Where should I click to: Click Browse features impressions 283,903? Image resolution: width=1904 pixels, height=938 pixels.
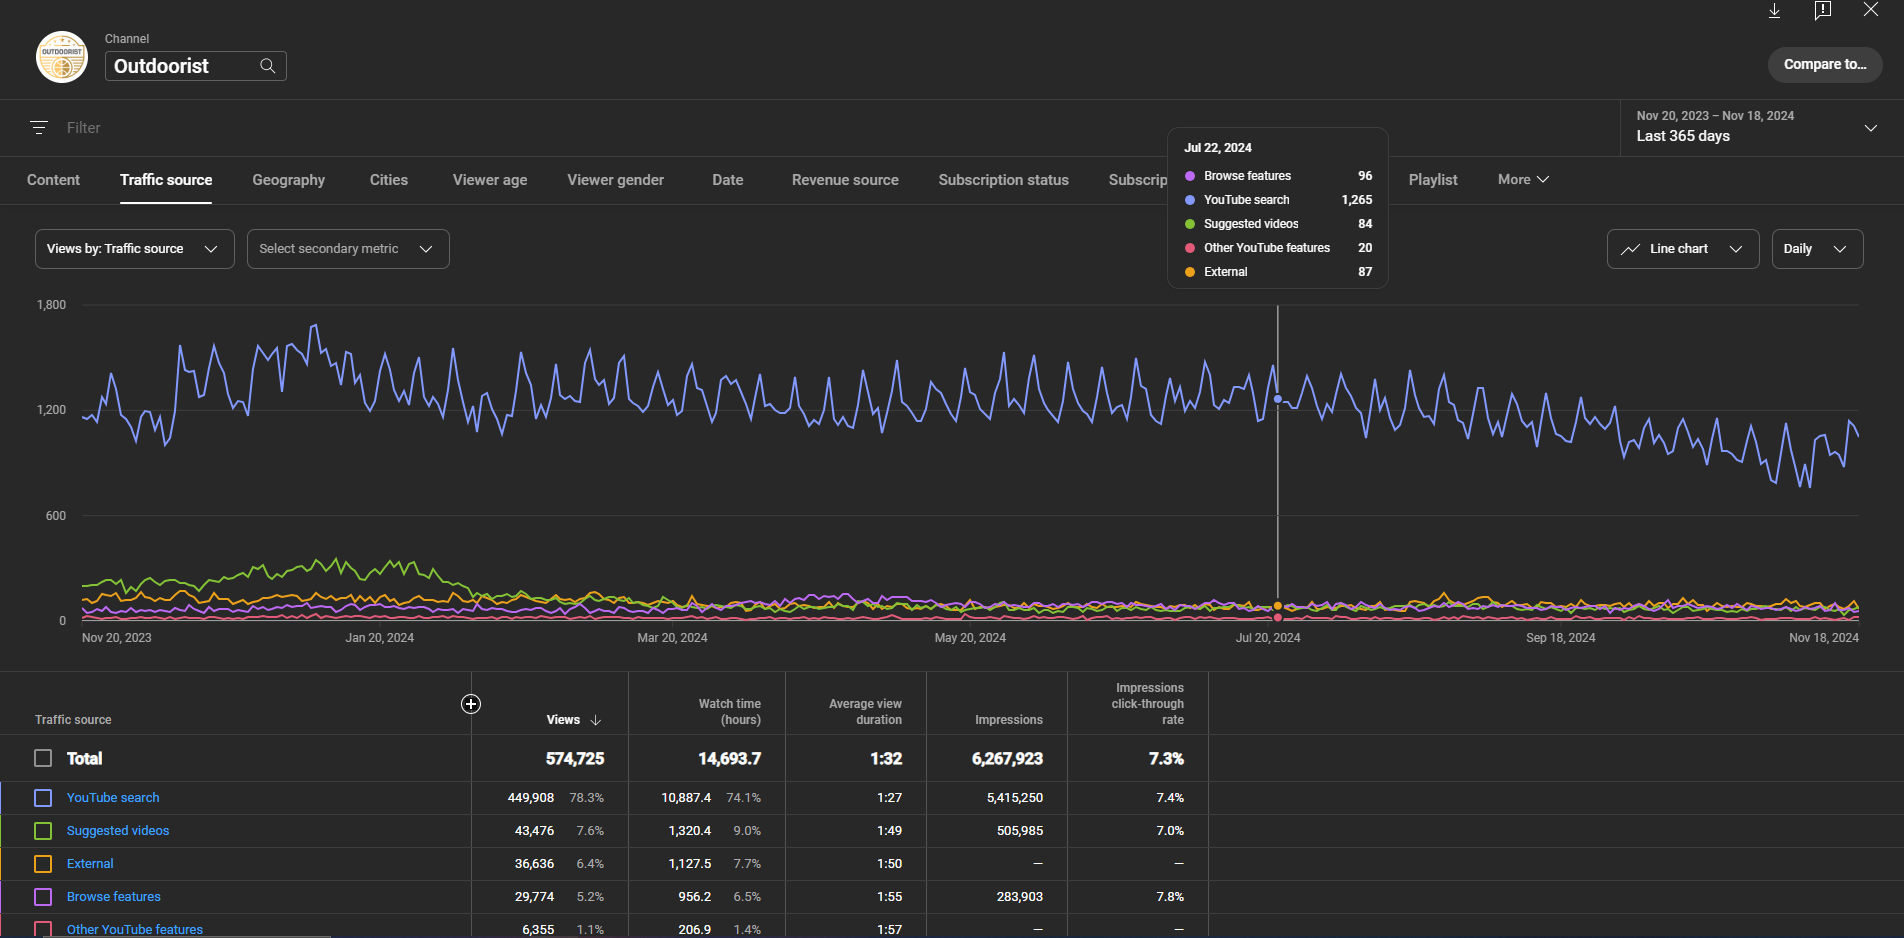click(1020, 897)
